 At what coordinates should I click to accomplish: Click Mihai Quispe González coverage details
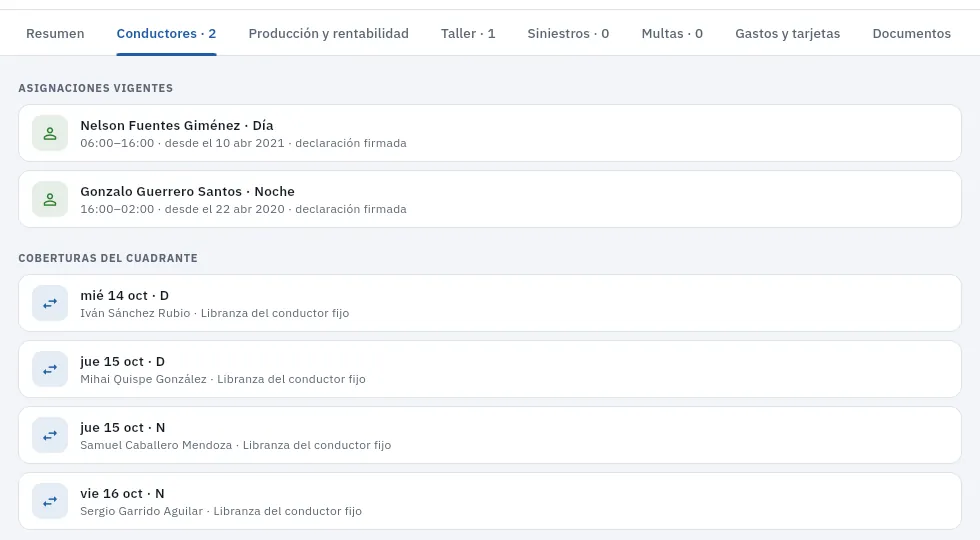[x=222, y=379]
